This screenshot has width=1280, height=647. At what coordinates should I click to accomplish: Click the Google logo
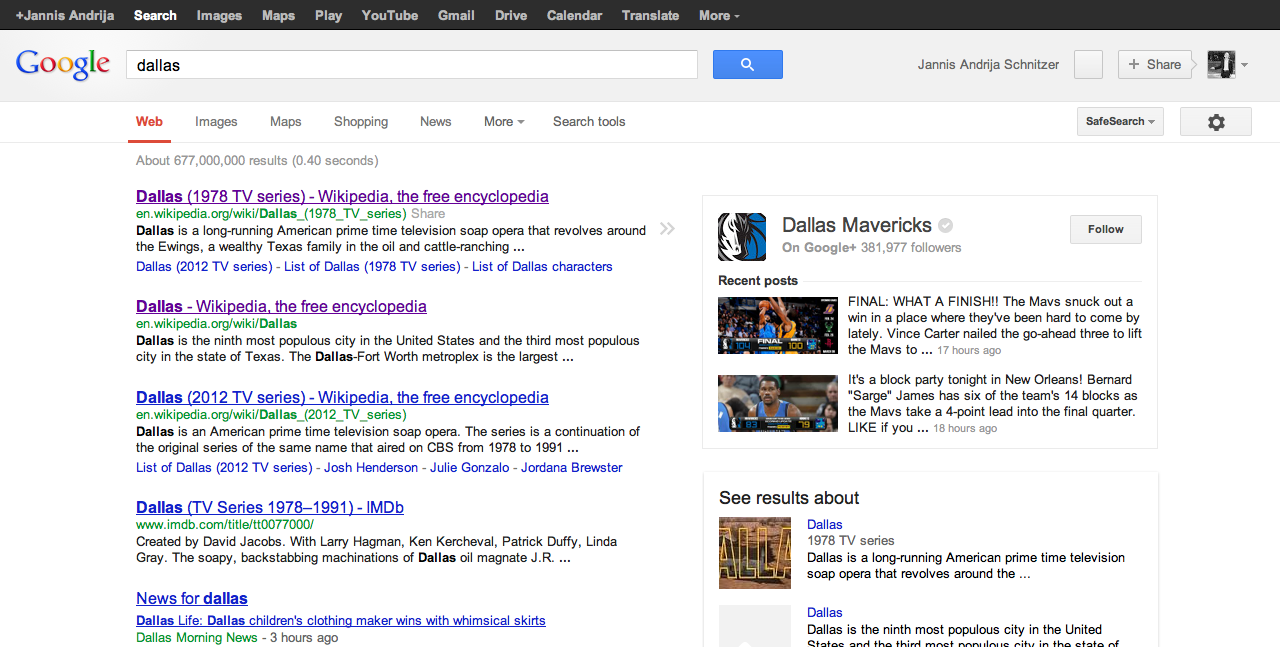tap(62, 64)
